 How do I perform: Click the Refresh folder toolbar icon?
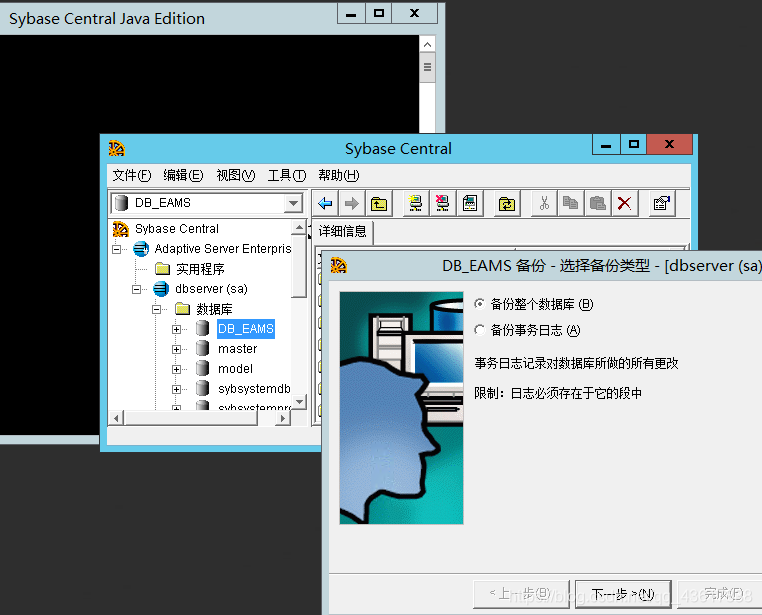coord(507,203)
